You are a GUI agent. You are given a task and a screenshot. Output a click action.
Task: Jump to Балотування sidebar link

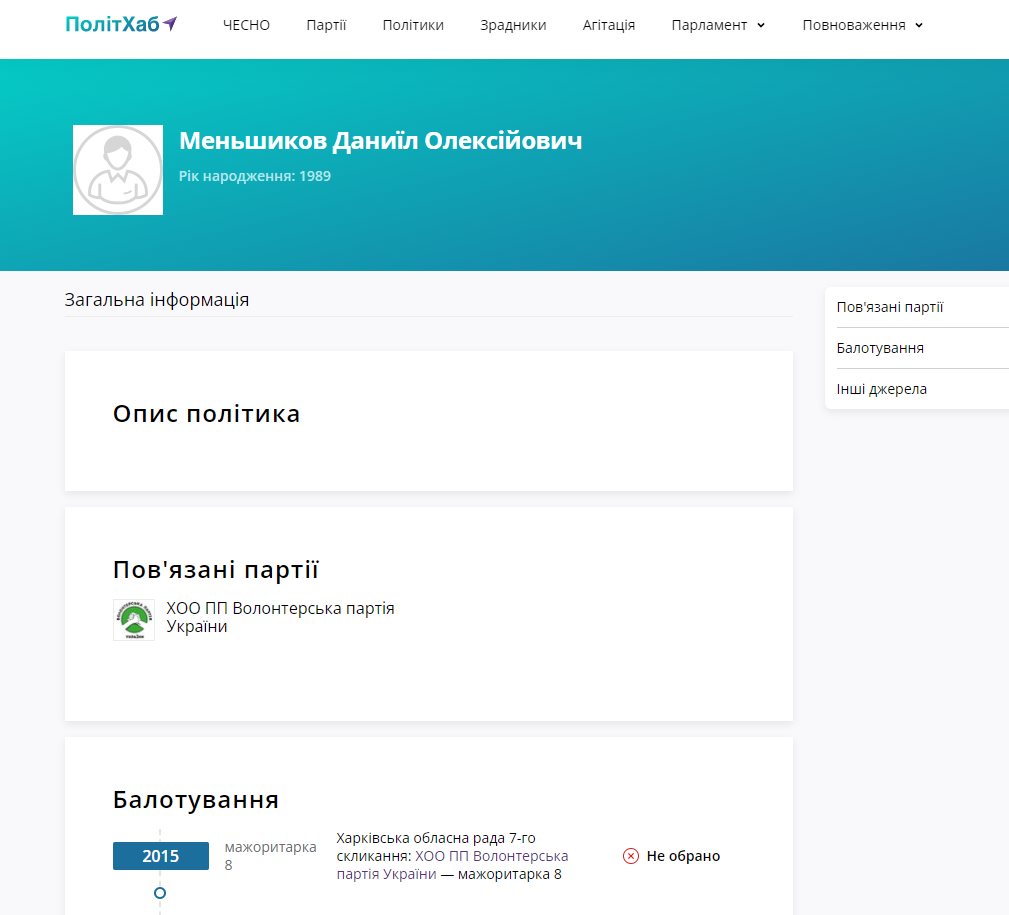880,348
